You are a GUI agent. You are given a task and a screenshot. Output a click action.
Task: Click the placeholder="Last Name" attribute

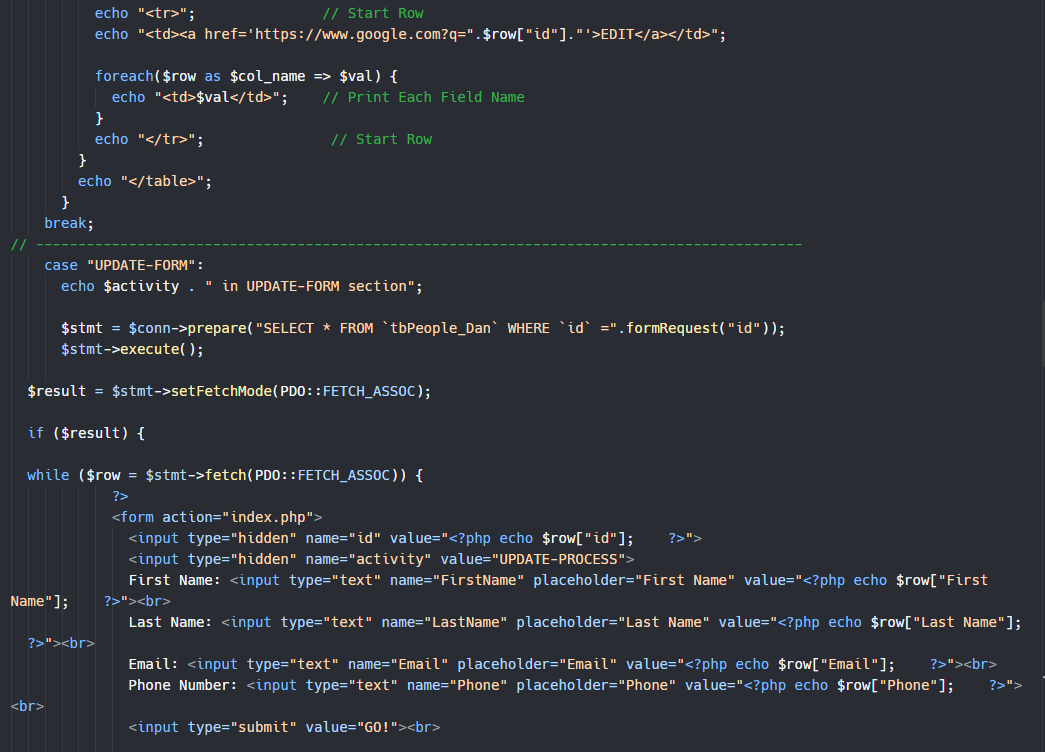(x=613, y=623)
